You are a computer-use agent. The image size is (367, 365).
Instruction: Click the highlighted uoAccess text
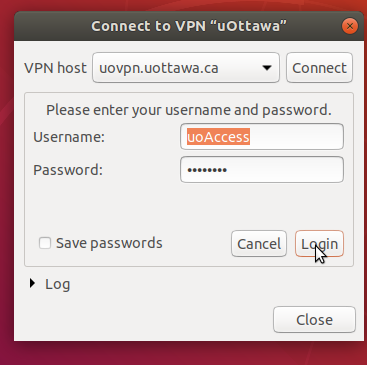coord(218,137)
